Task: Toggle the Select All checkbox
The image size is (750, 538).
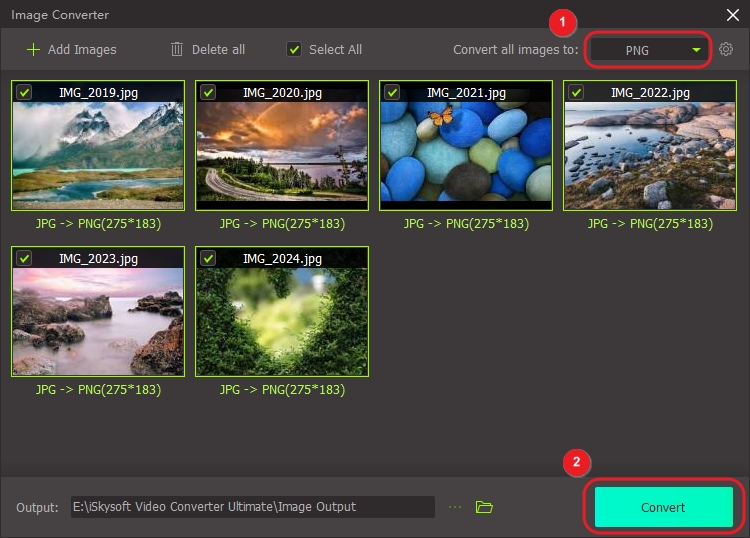Action: click(x=294, y=49)
